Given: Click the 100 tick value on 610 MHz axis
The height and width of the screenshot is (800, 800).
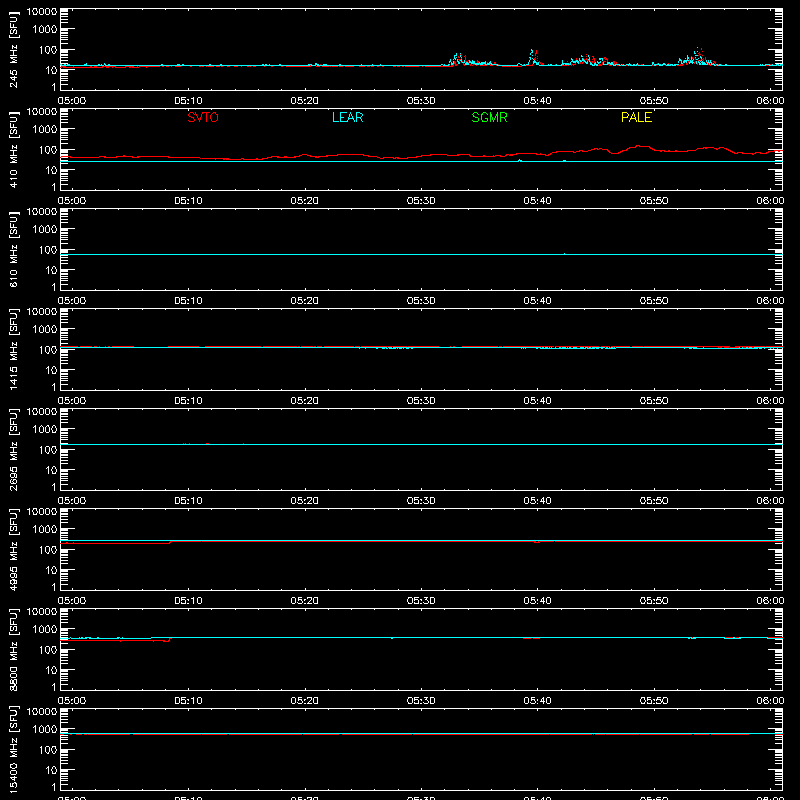Looking at the screenshot, I should coord(48,250).
